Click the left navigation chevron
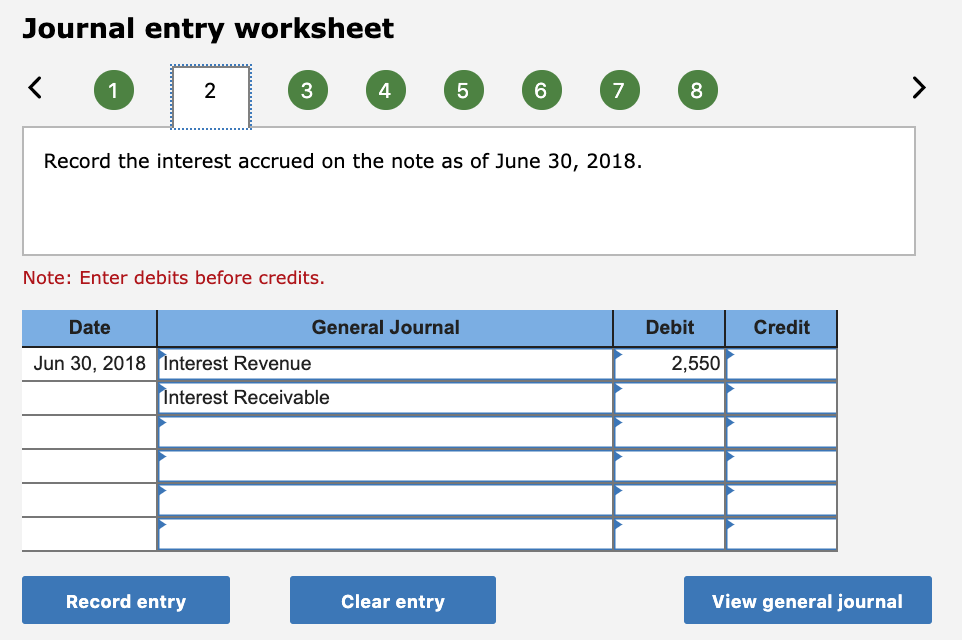Image resolution: width=962 pixels, height=640 pixels. (x=35, y=88)
